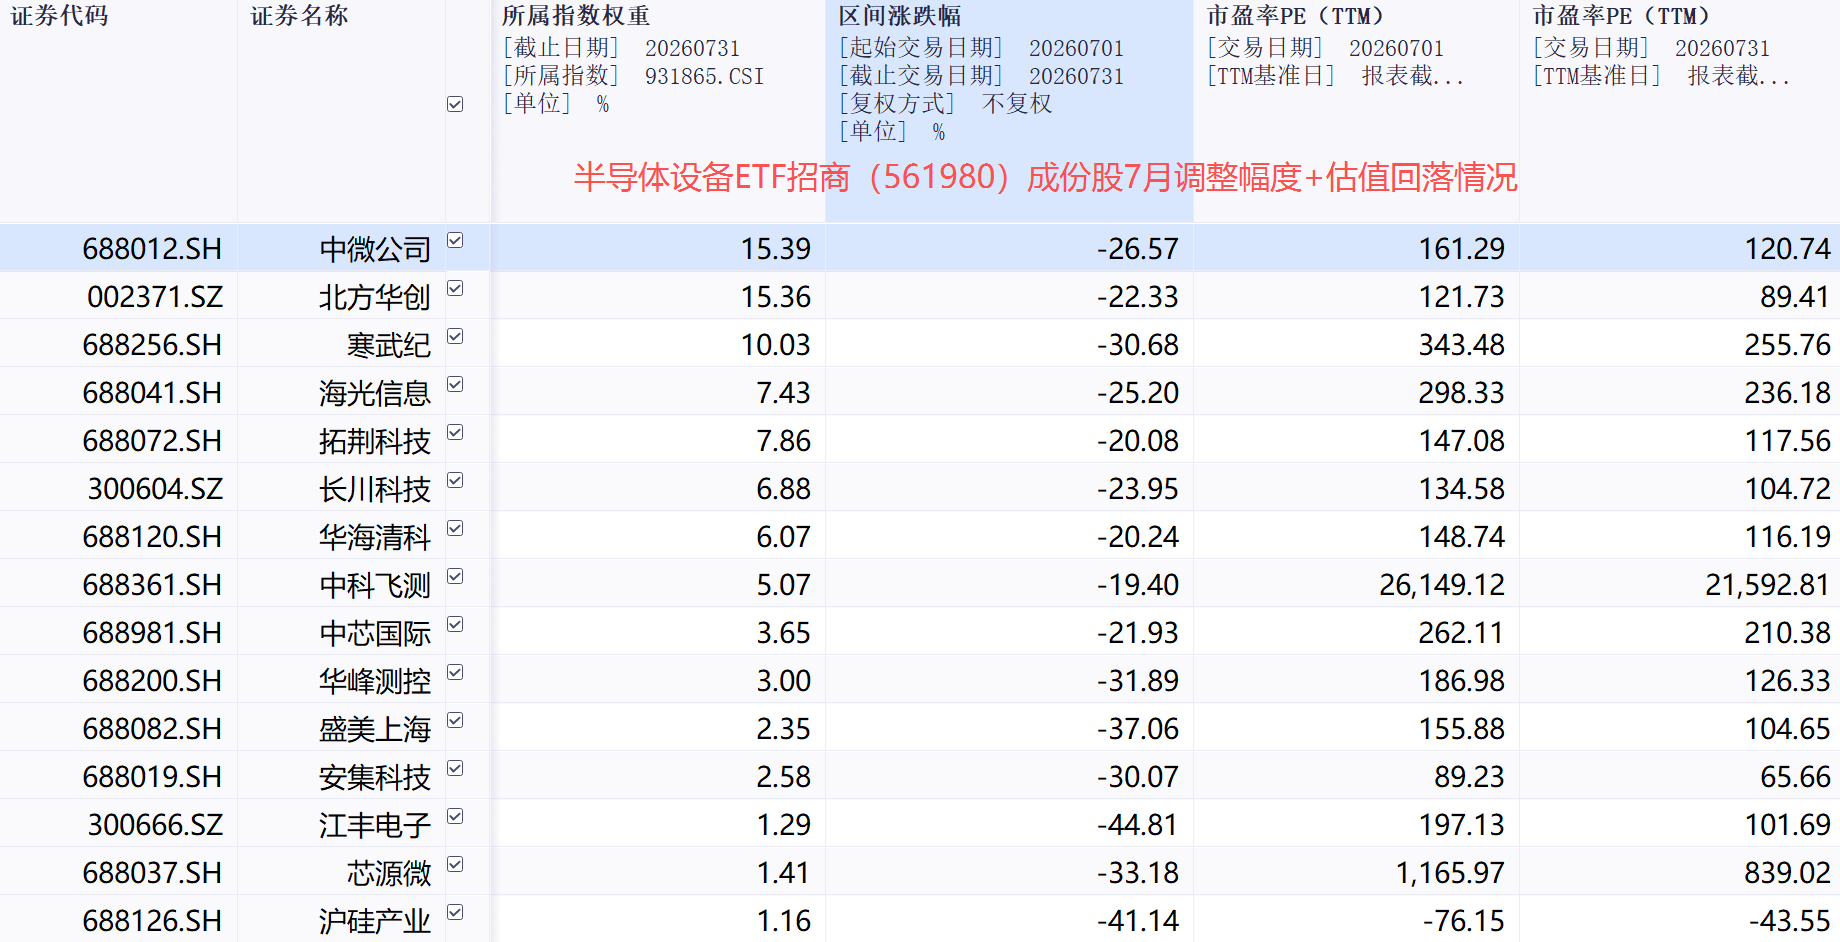Image resolution: width=1840 pixels, height=942 pixels.
Task: Select the 市盈率PE(TTM) header dated 20260731
Action: pos(1621,16)
